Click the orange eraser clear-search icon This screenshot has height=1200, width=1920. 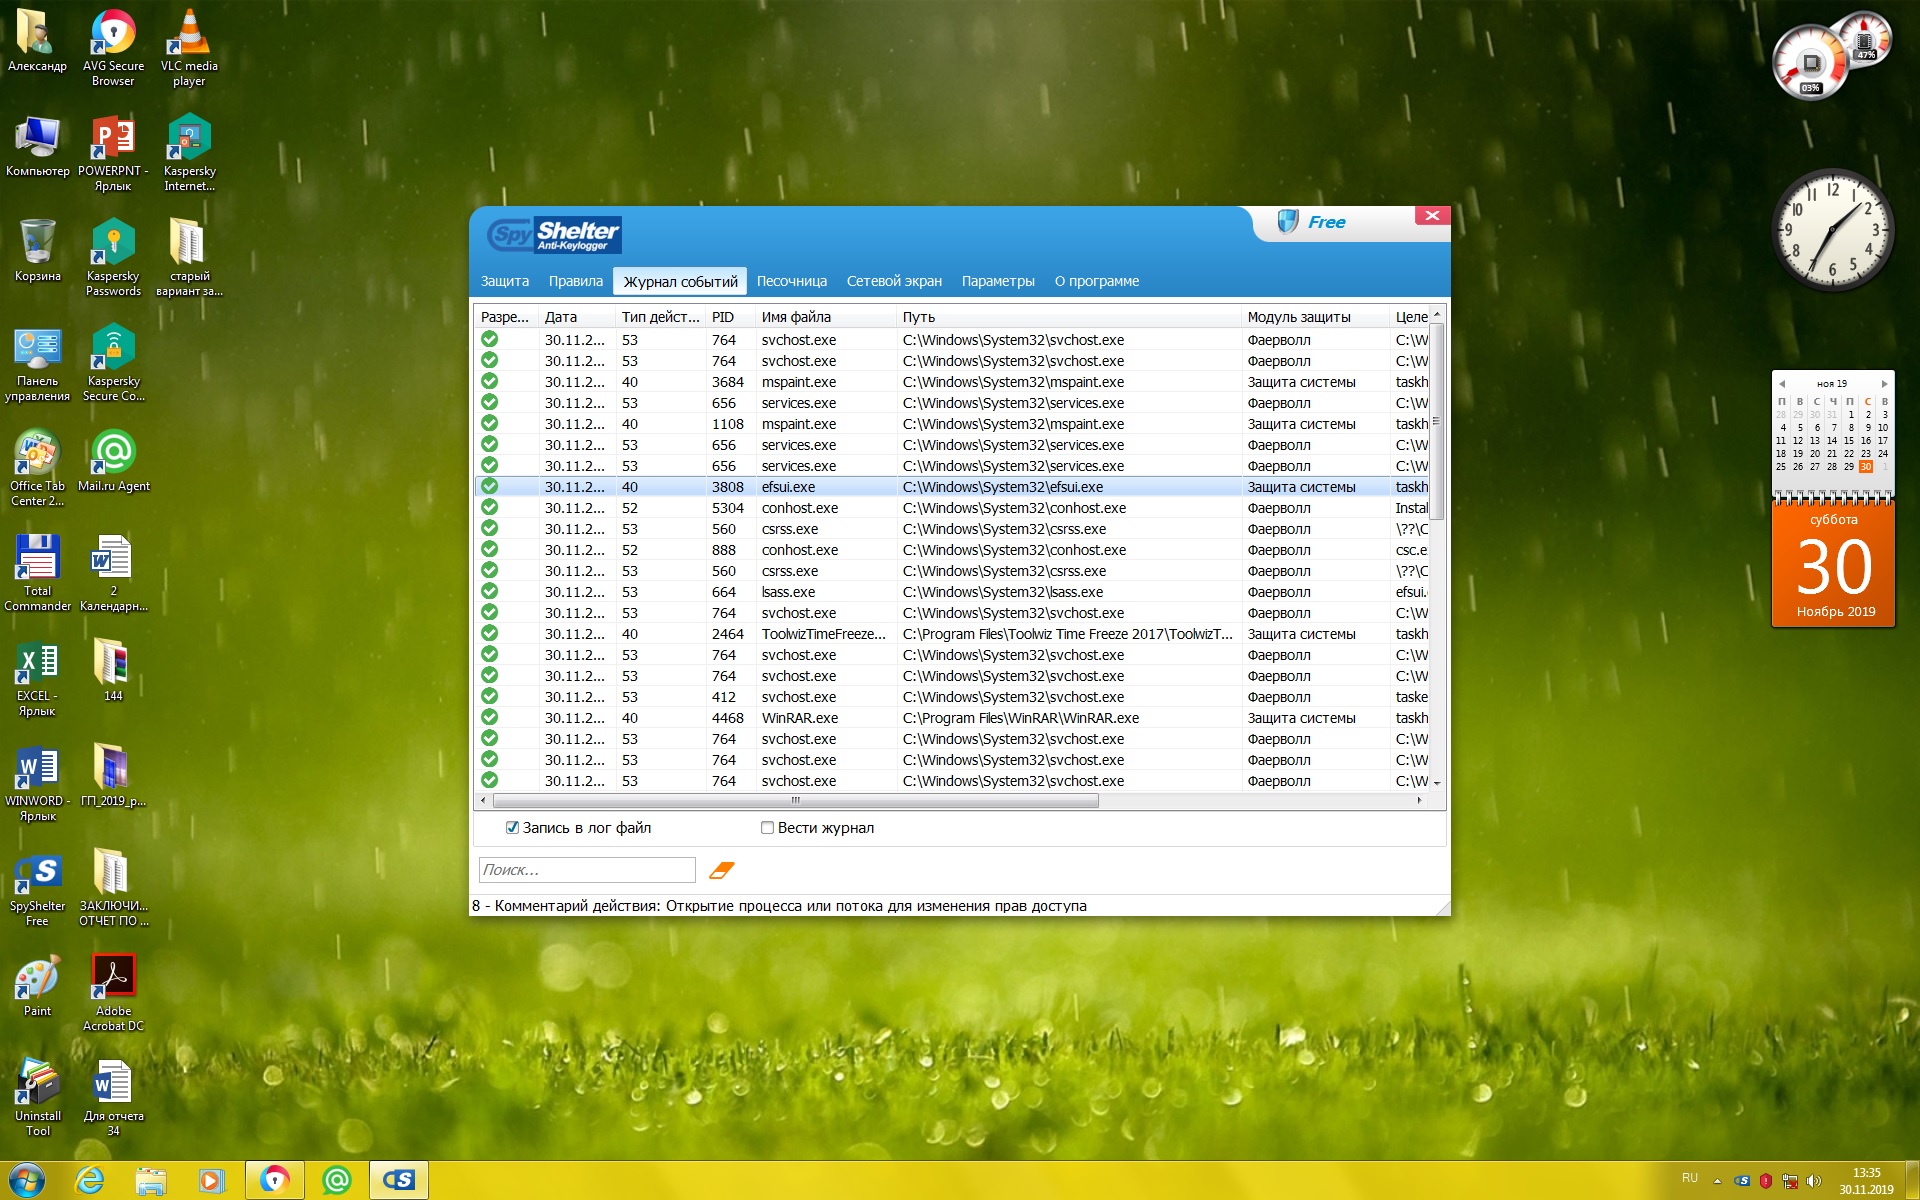pos(721,870)
